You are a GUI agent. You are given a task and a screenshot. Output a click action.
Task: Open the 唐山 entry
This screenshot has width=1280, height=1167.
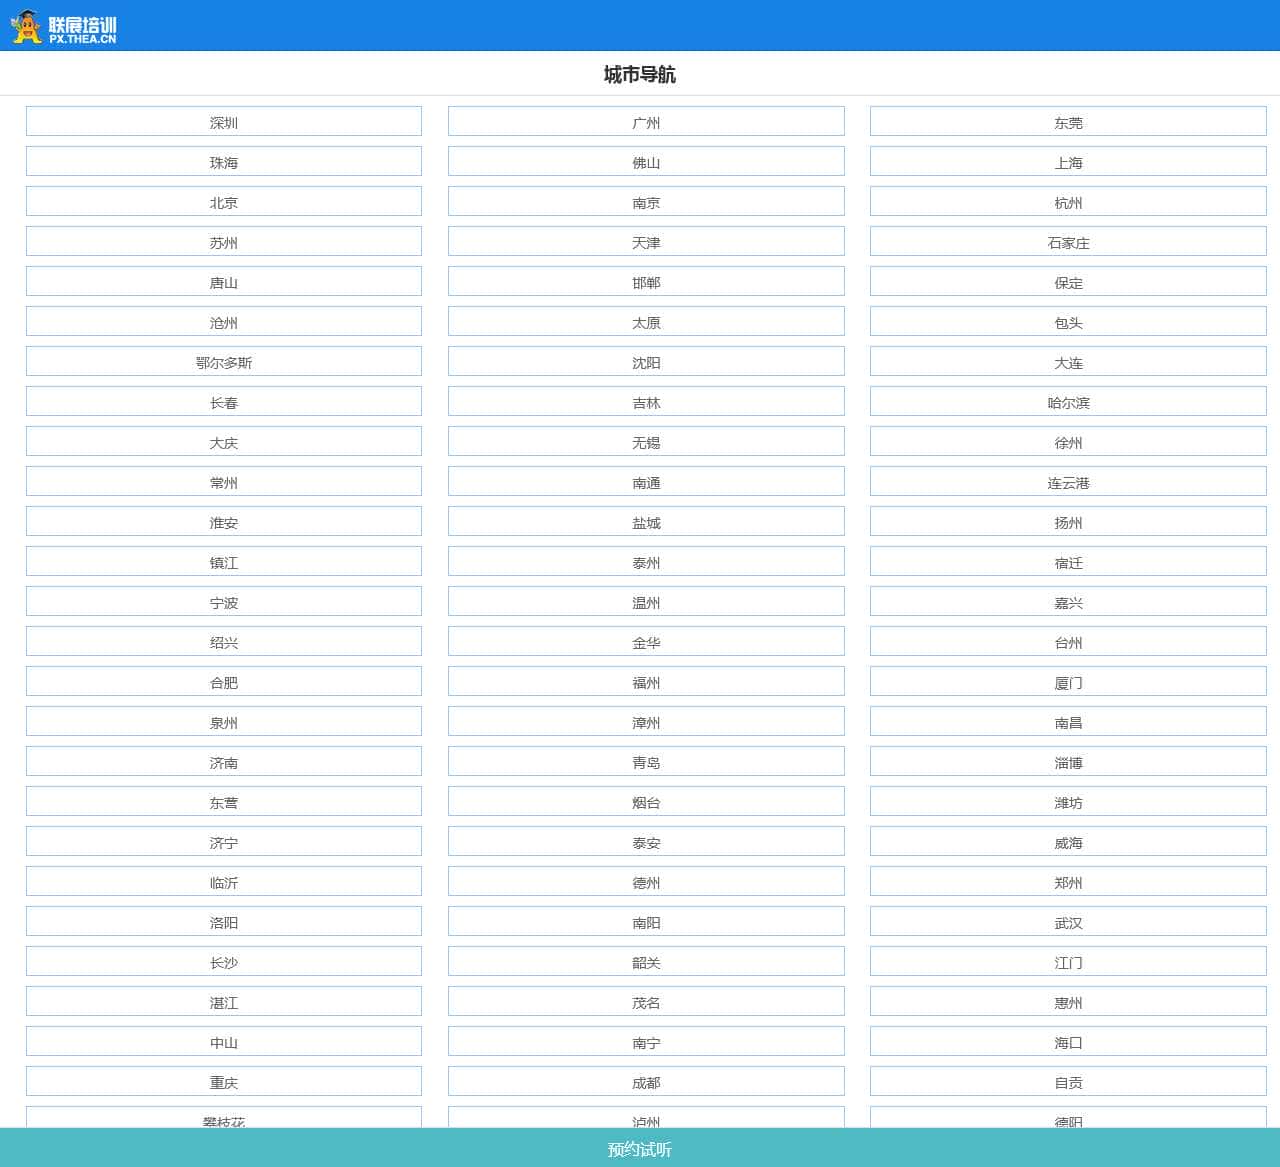pyautogui.click(x=224, y=282)
